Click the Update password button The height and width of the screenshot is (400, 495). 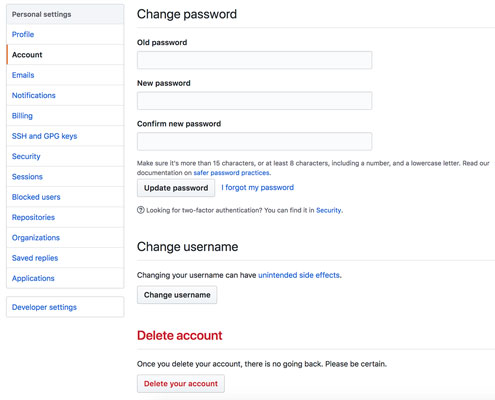coord(176,188)
